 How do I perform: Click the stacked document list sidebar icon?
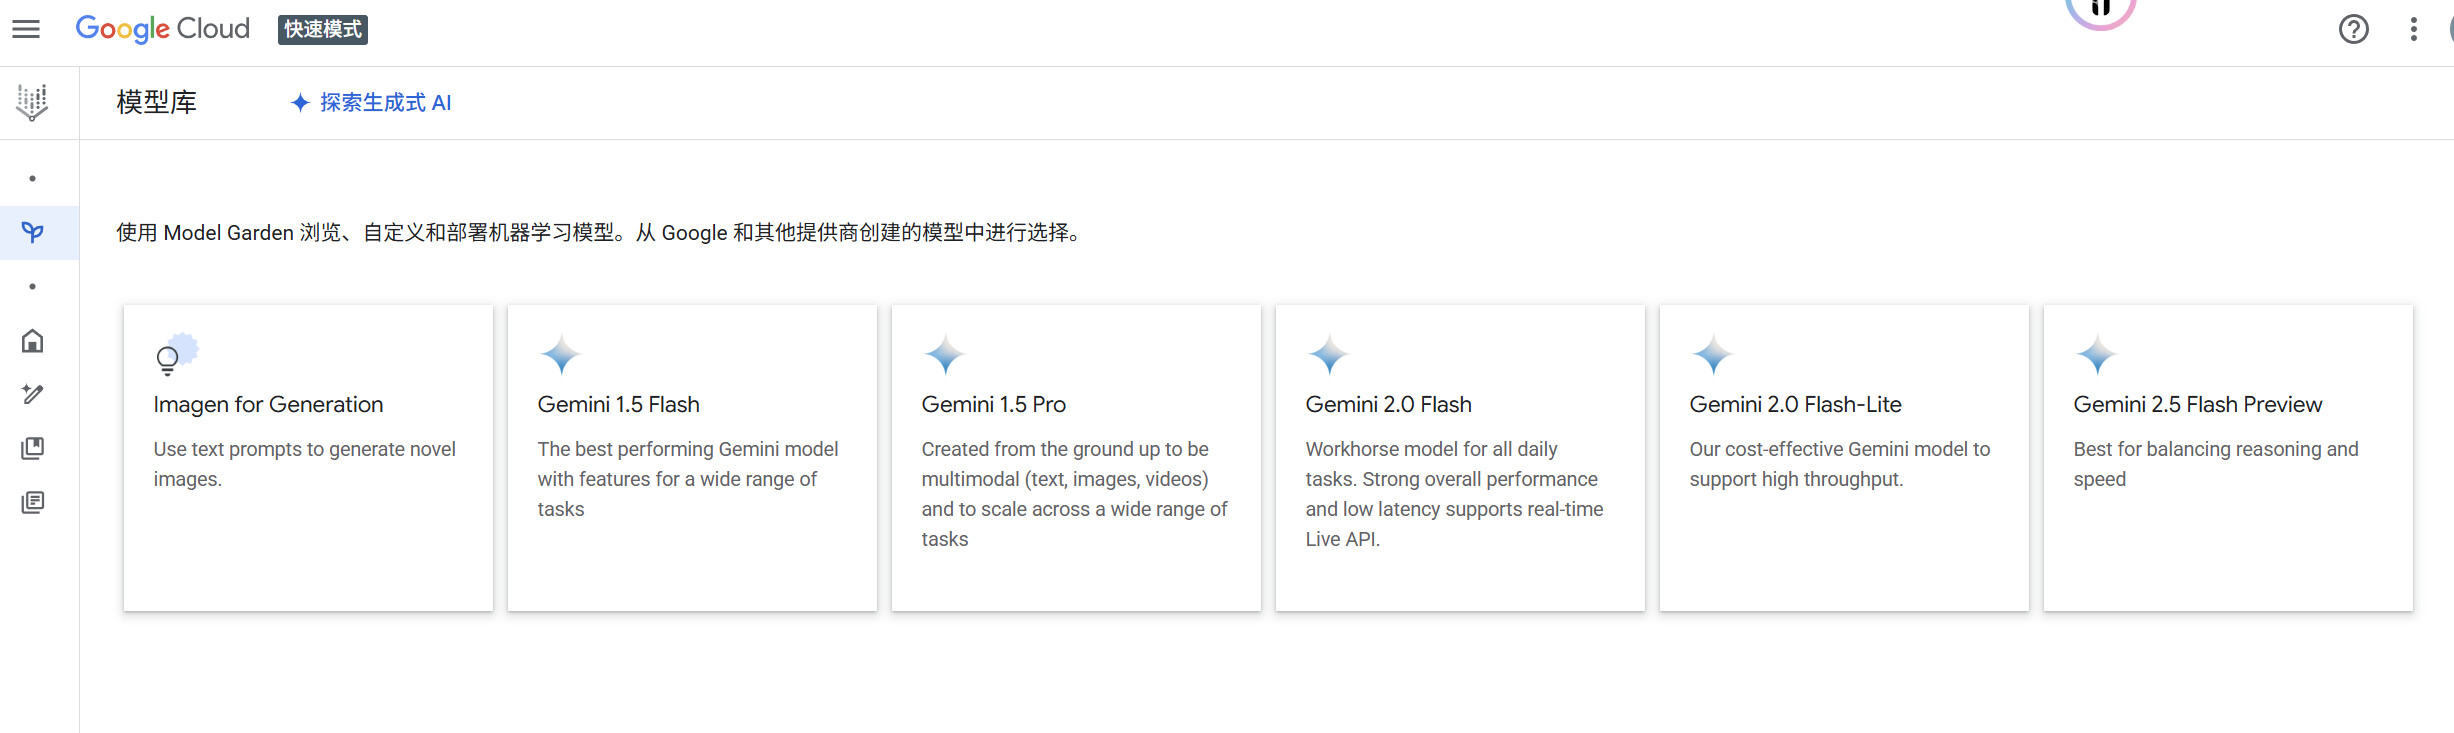pos(33,502)
